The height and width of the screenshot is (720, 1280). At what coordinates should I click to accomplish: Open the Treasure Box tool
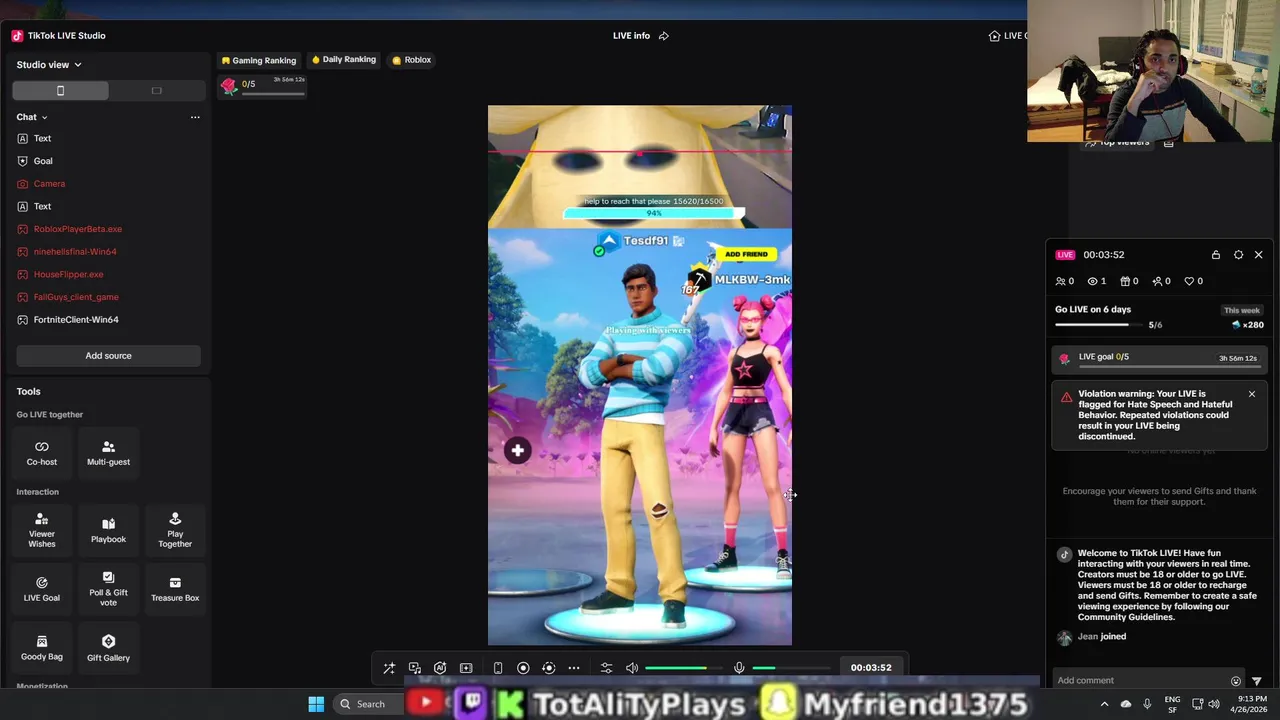click(175, 589)
